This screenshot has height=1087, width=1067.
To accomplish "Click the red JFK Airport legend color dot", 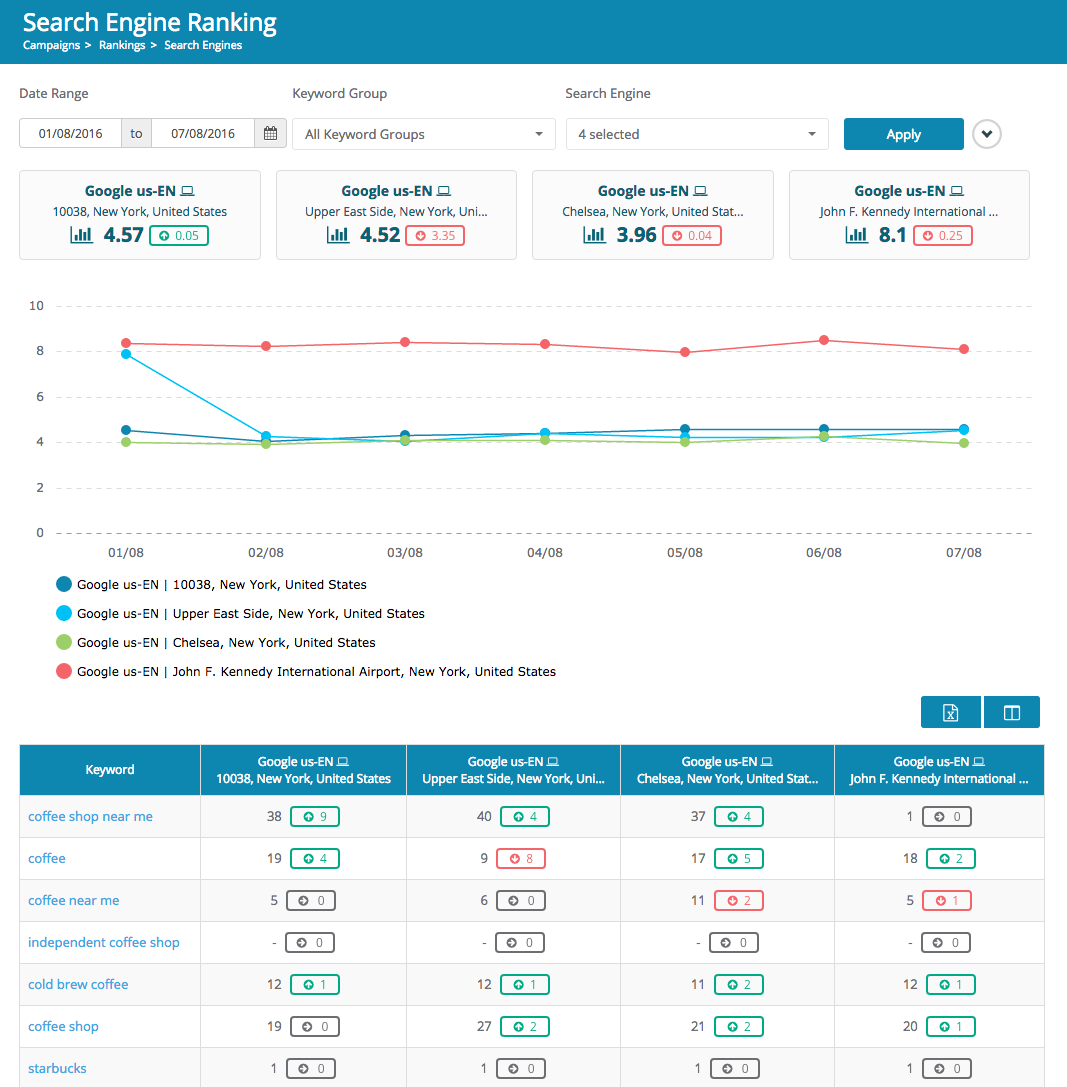I will click(x=65, y=672).
